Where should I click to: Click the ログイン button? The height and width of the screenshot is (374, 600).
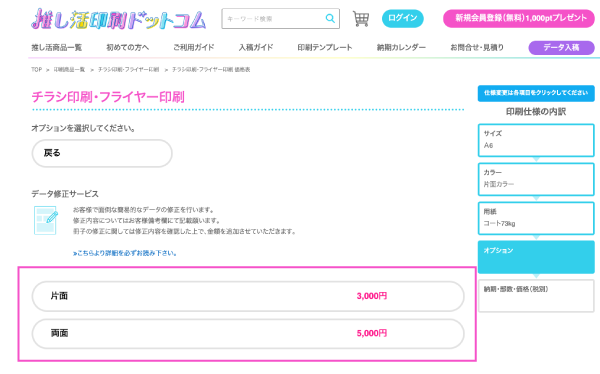(x=403, y=18)
